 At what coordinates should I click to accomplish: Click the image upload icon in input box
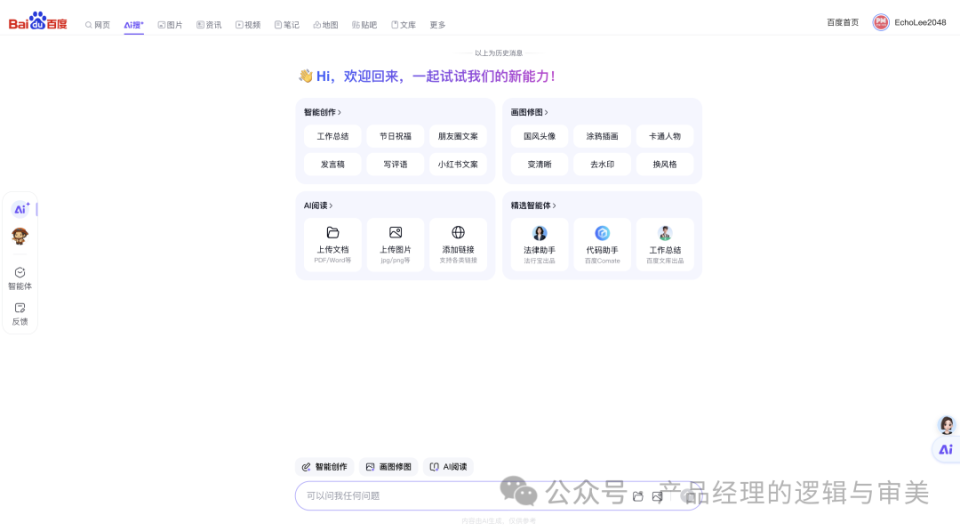(658, 496)
